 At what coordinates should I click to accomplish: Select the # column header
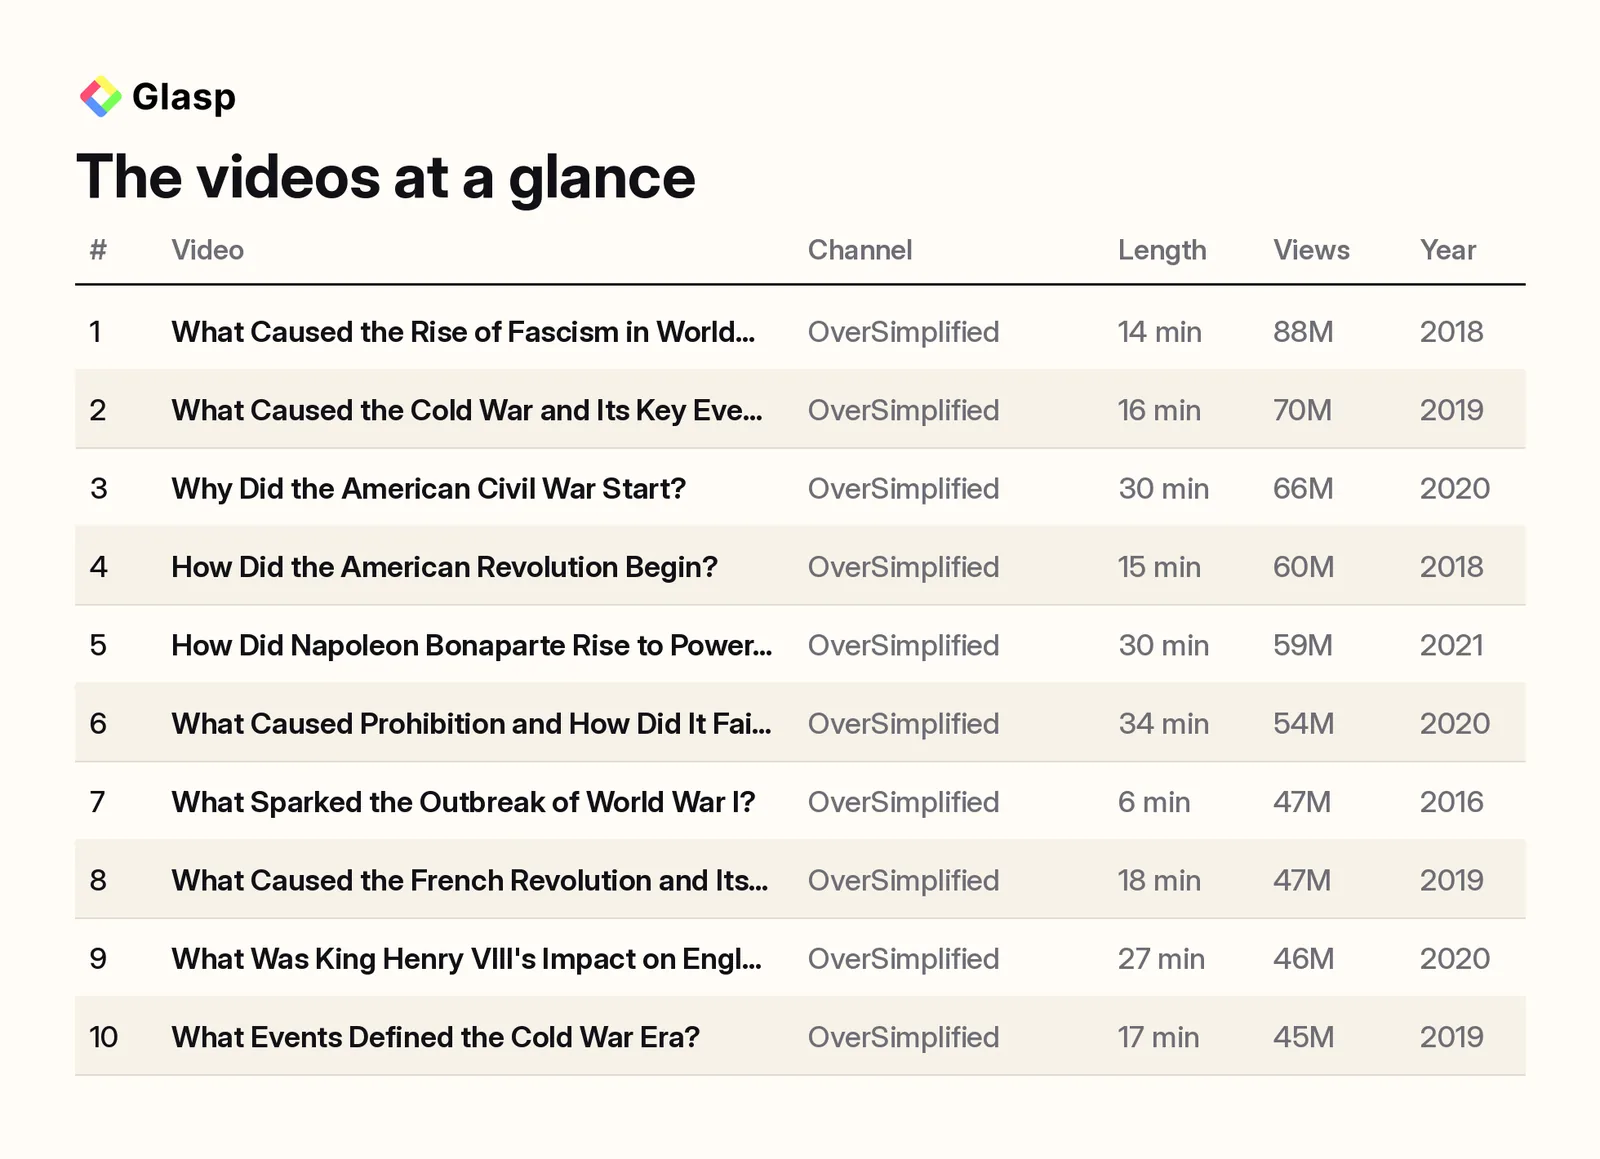(98, 250)
